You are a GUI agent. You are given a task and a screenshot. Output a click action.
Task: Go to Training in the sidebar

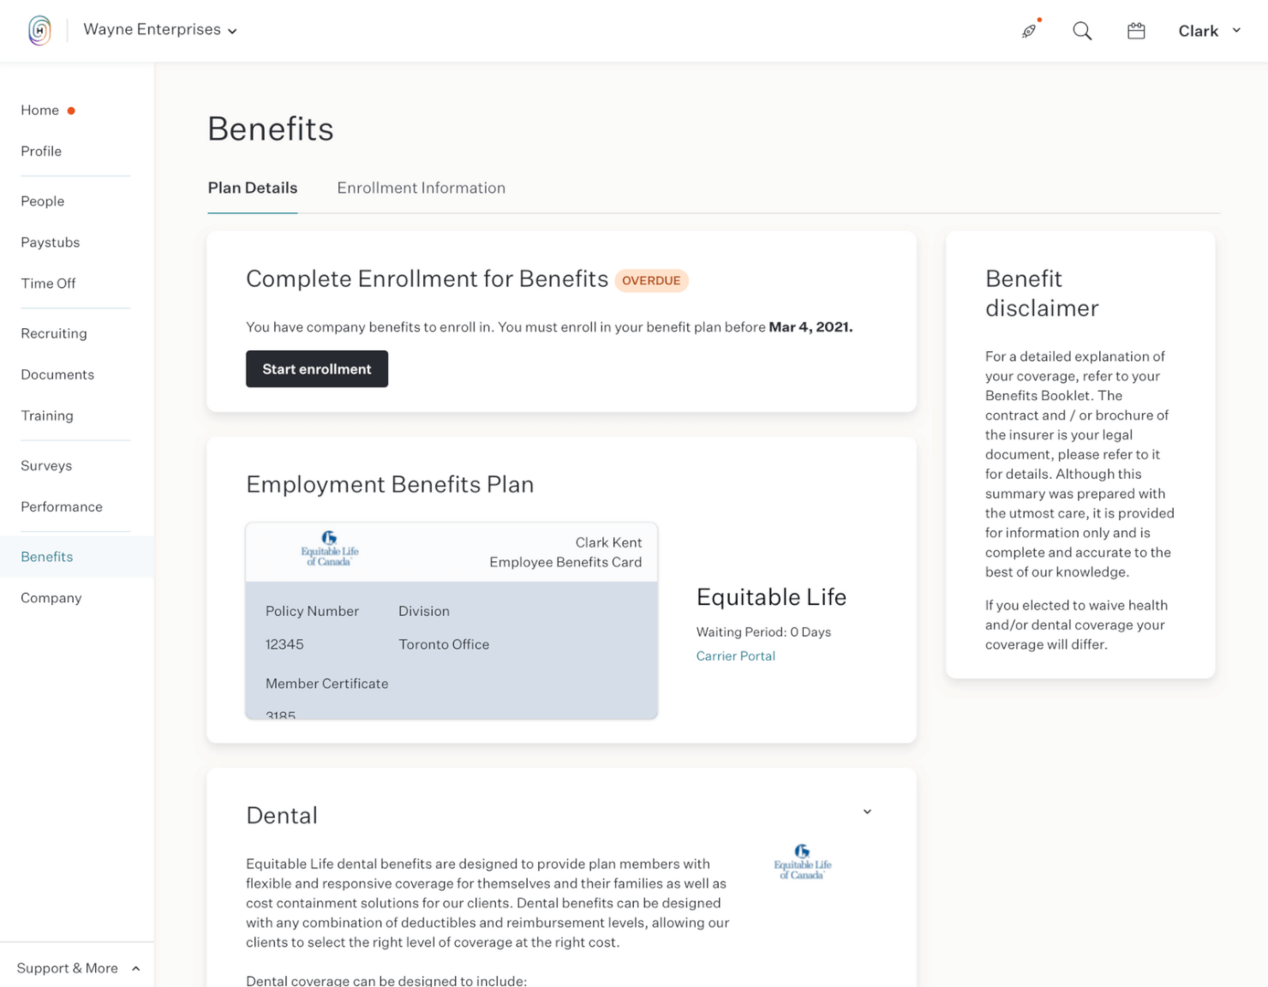coord(47,415)
